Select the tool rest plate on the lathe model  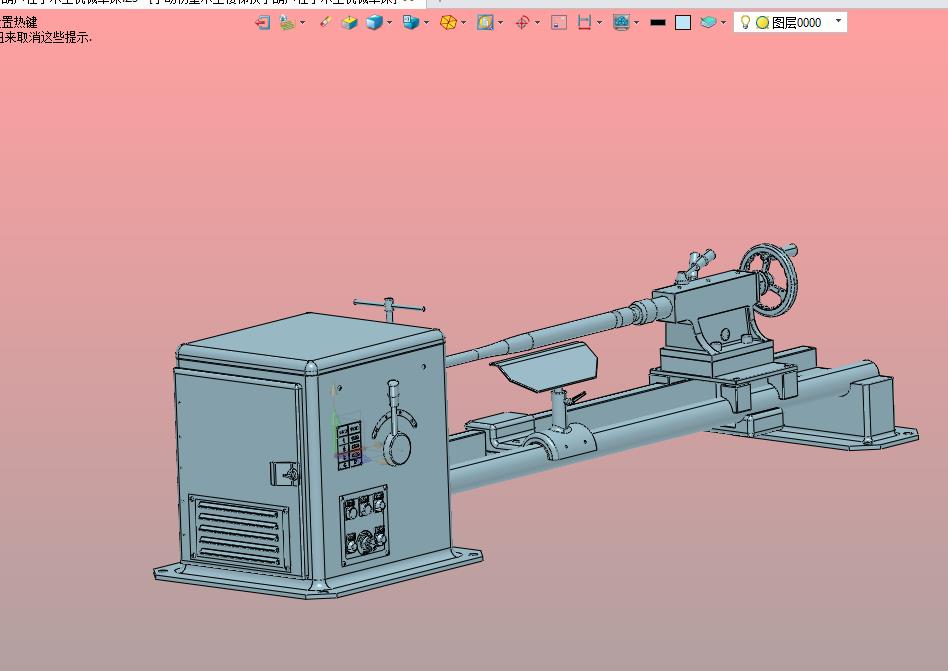(x=544, y=365)
